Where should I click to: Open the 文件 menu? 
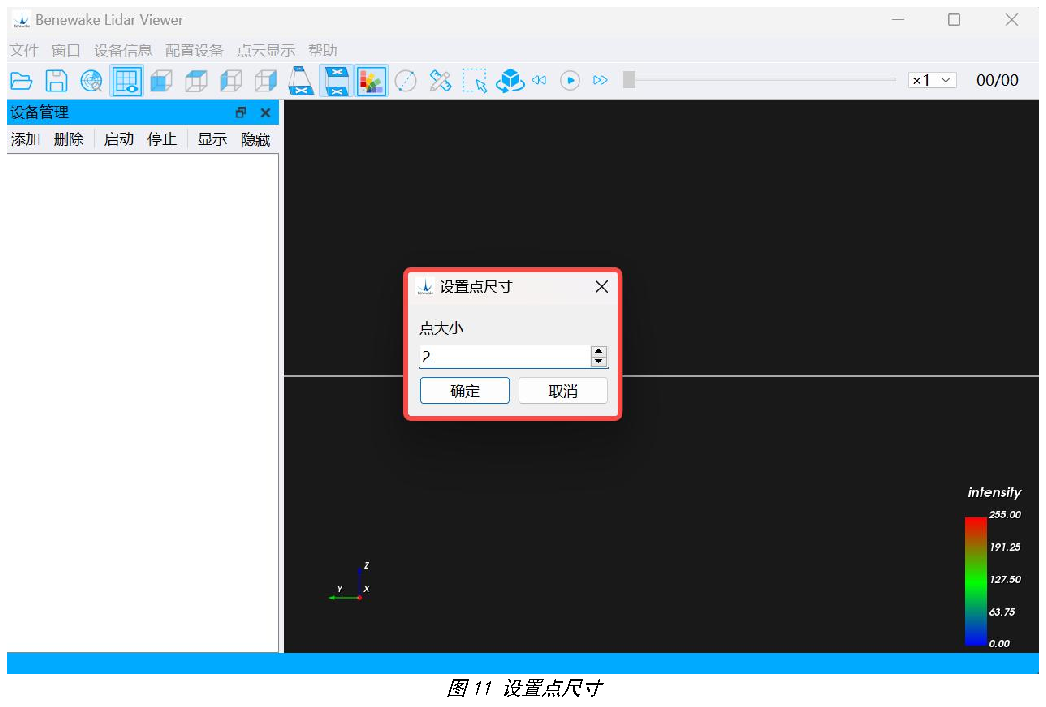coord(24,51)
